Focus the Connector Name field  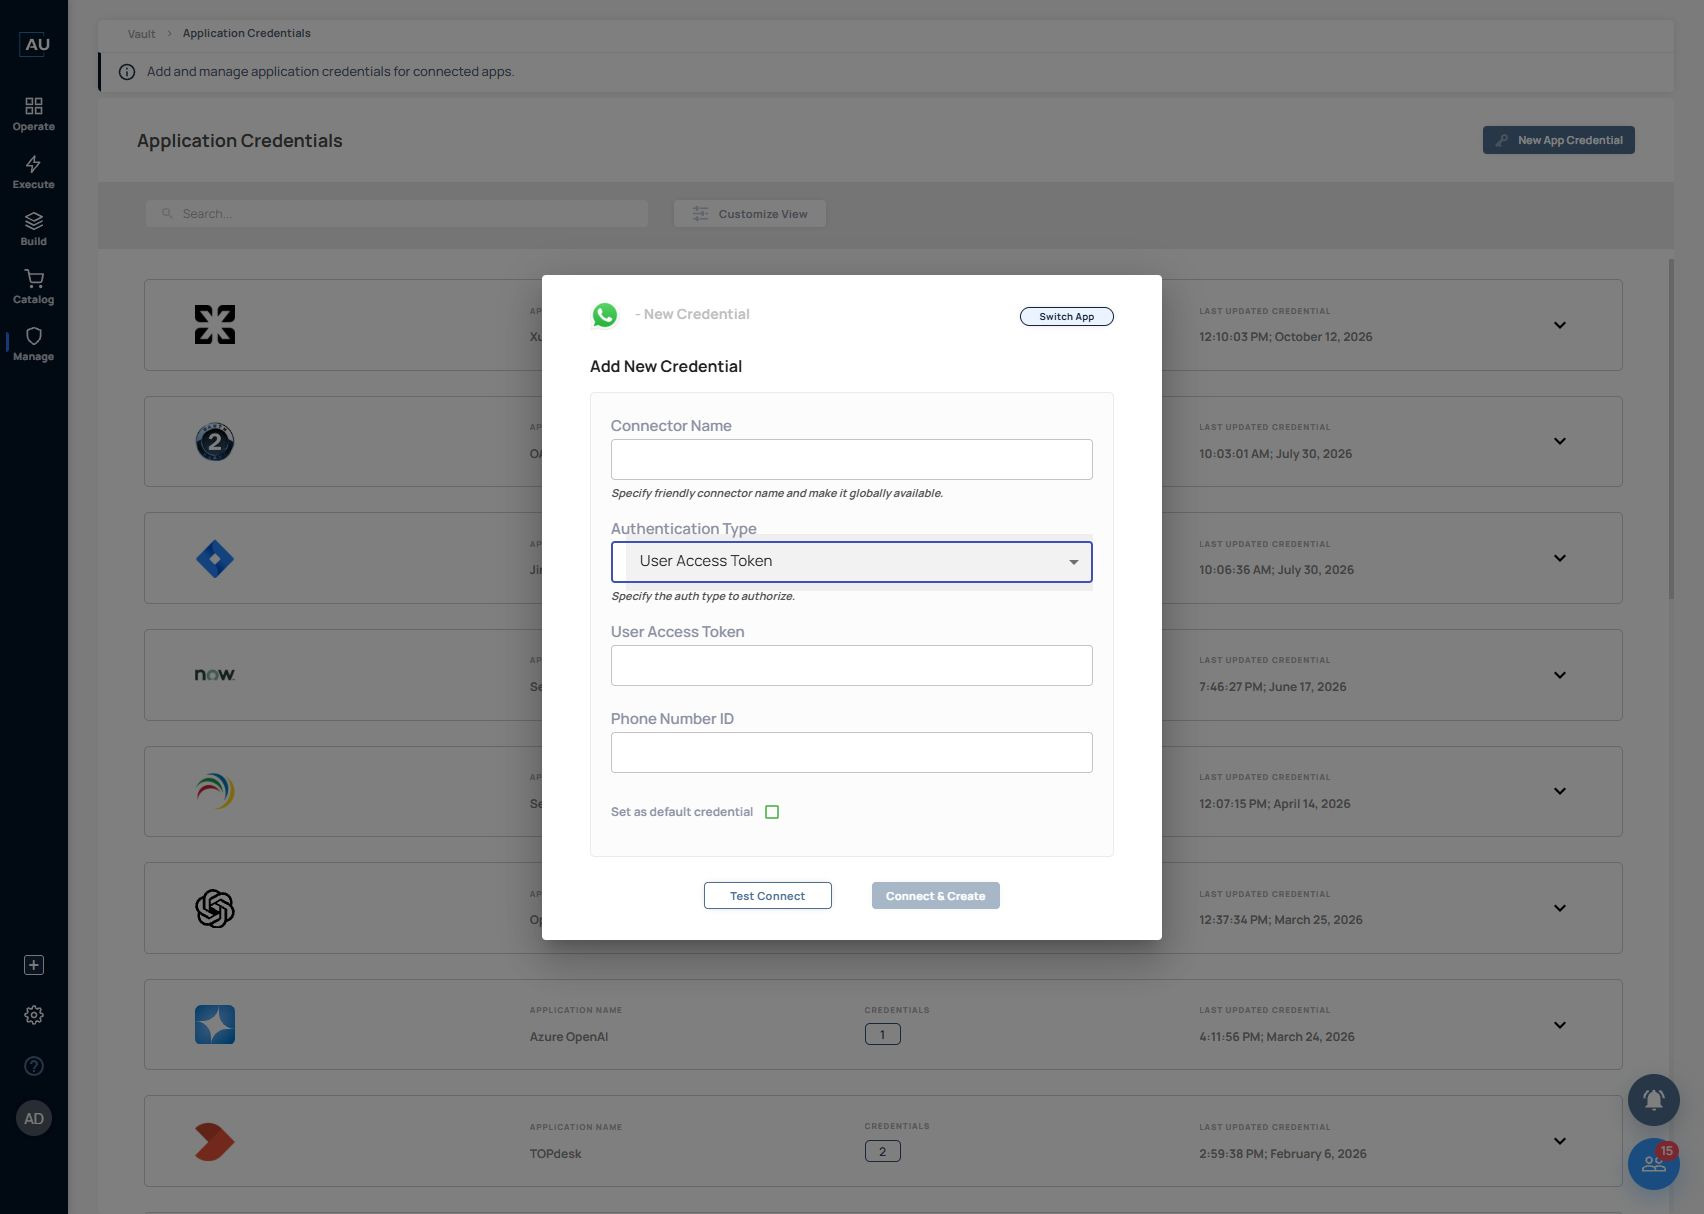click(852, 460)
